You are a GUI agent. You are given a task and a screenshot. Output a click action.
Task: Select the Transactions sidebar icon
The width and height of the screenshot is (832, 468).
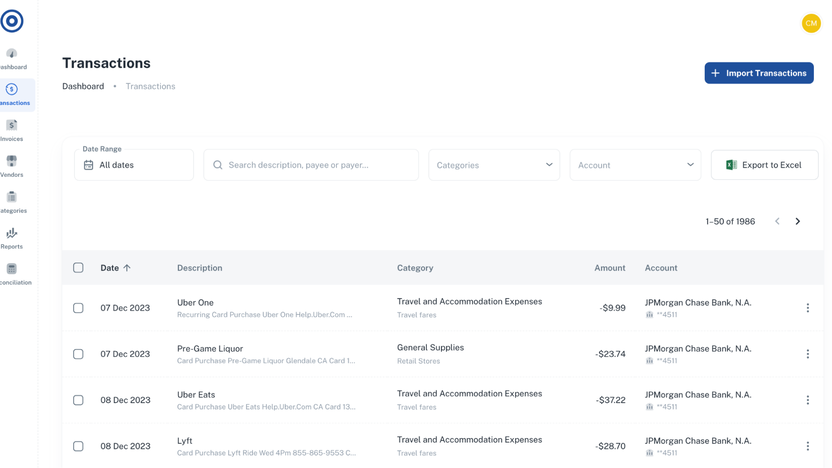tap(12, 89)
